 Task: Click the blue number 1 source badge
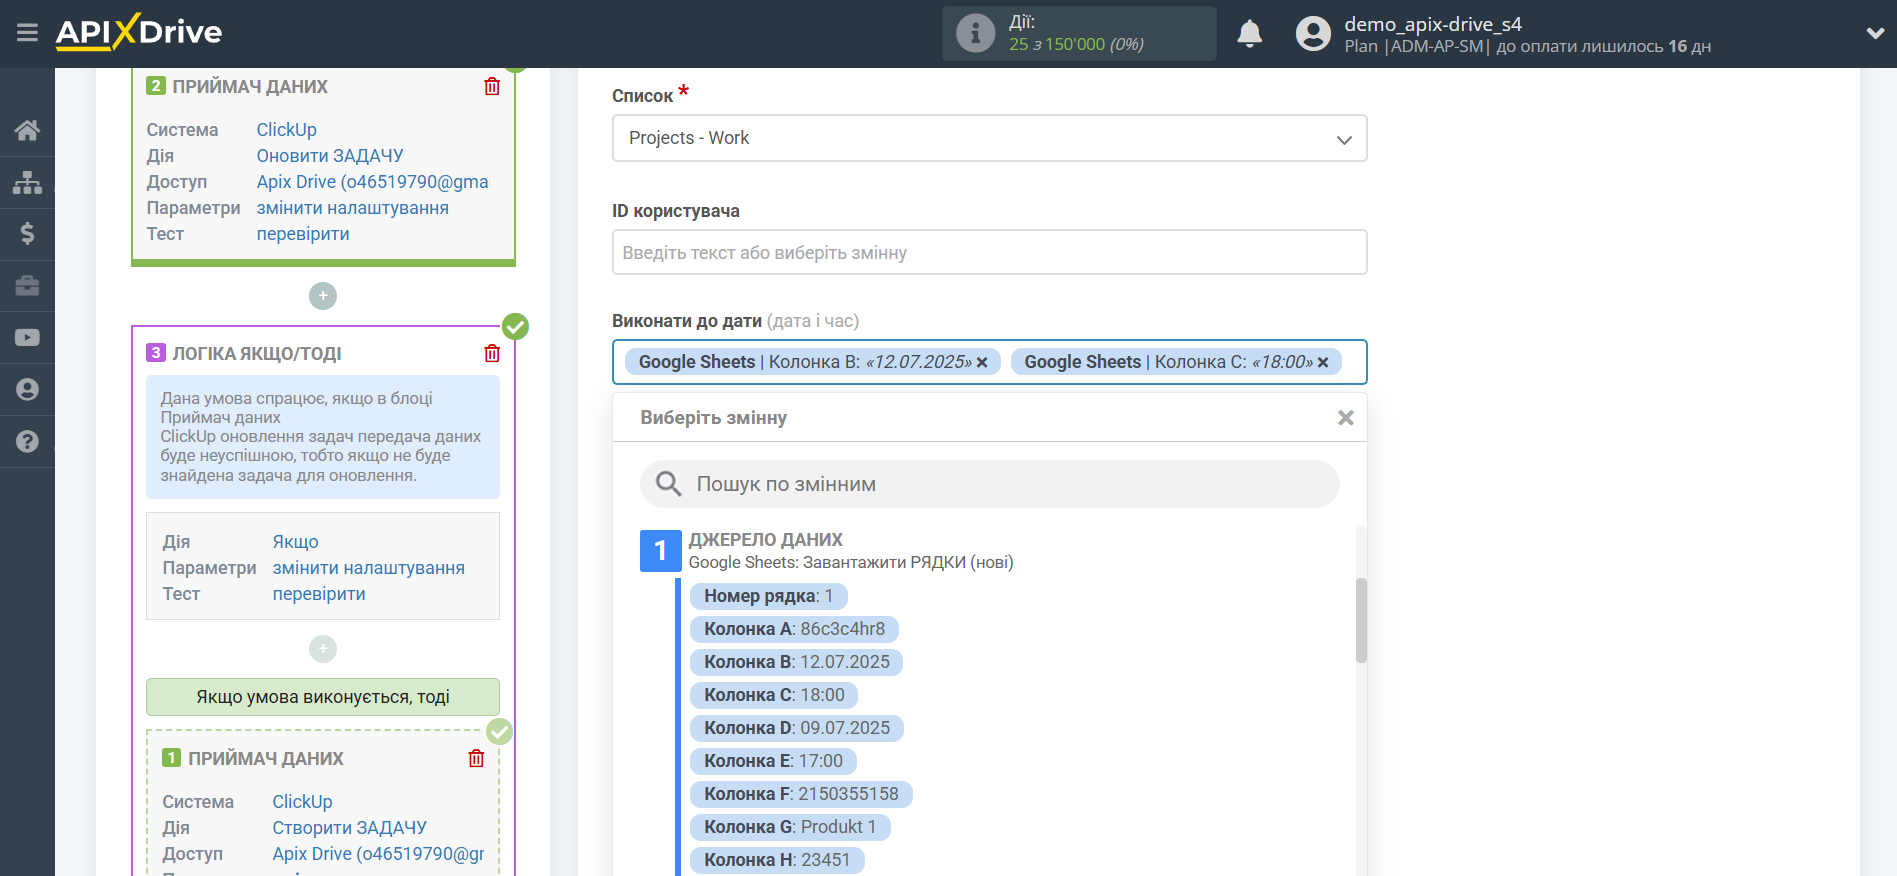coord(660,551)
